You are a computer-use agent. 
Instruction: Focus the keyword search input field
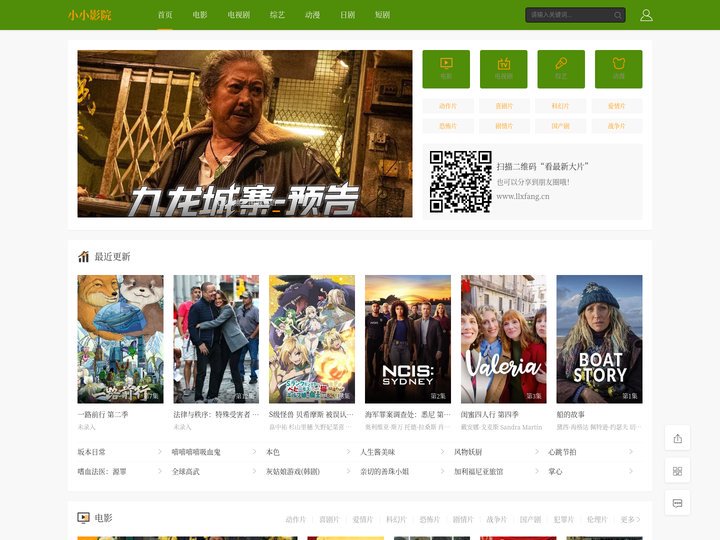(x=568, y=15)
